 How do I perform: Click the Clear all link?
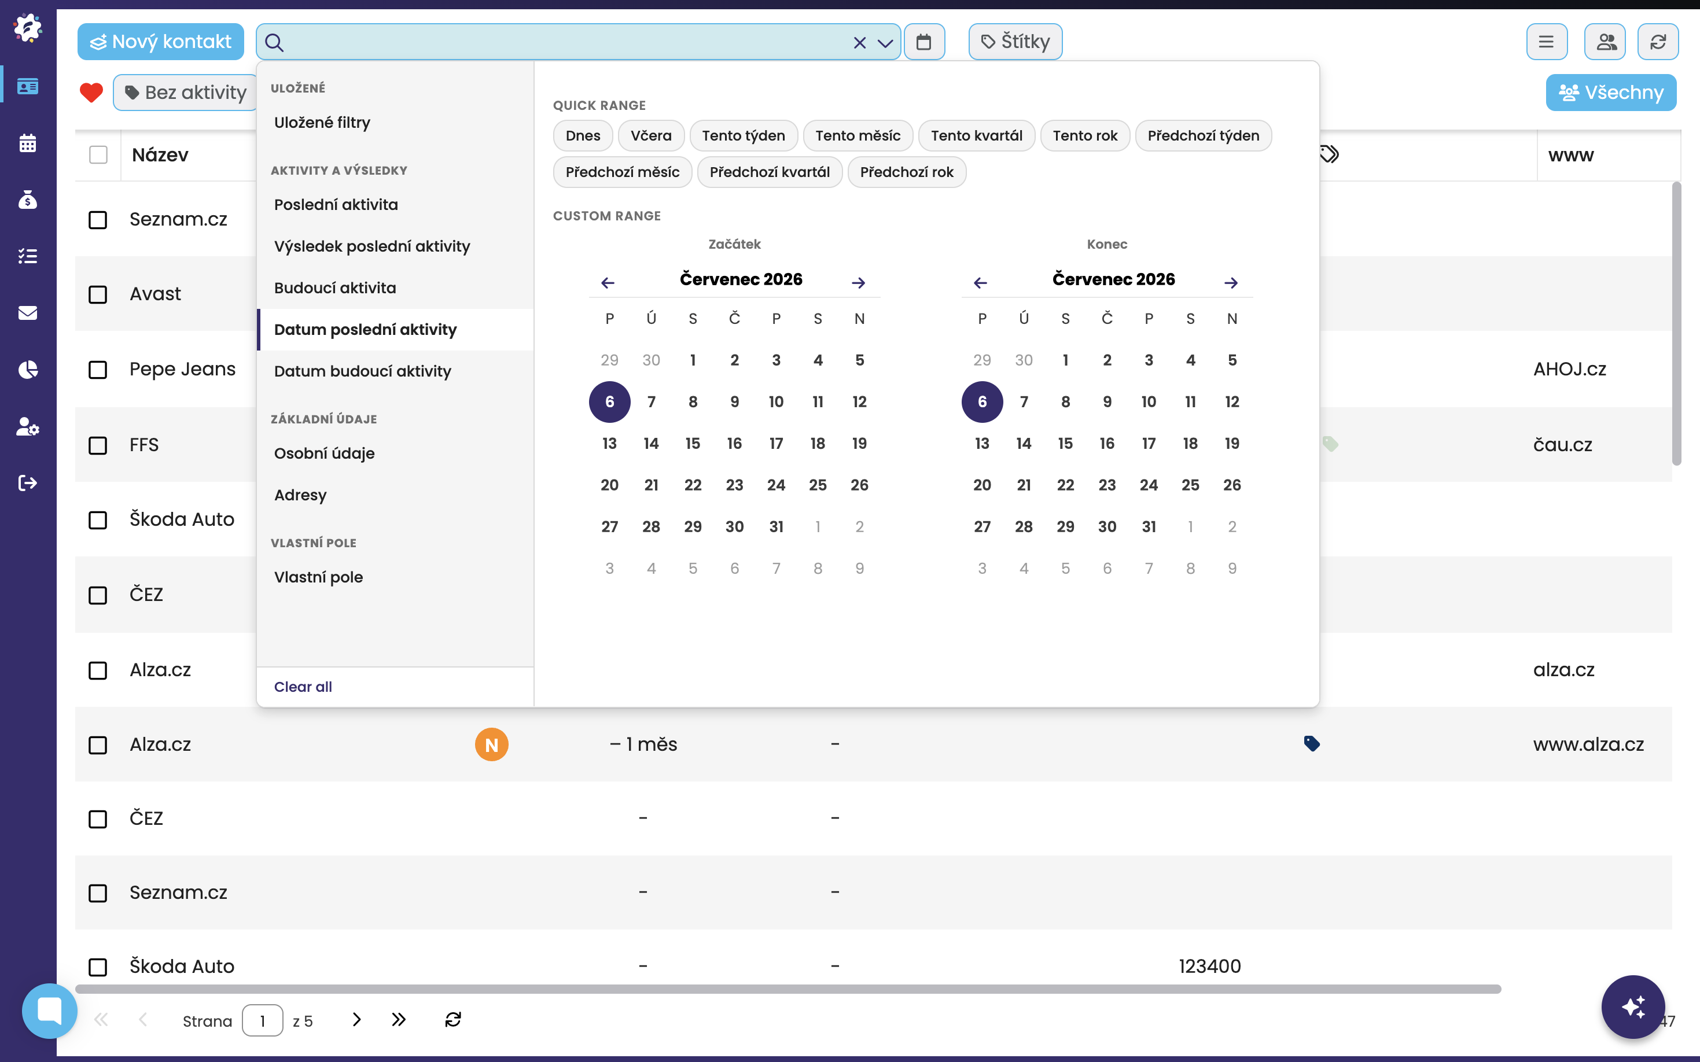pyautogui.click(x=303, y=687)
